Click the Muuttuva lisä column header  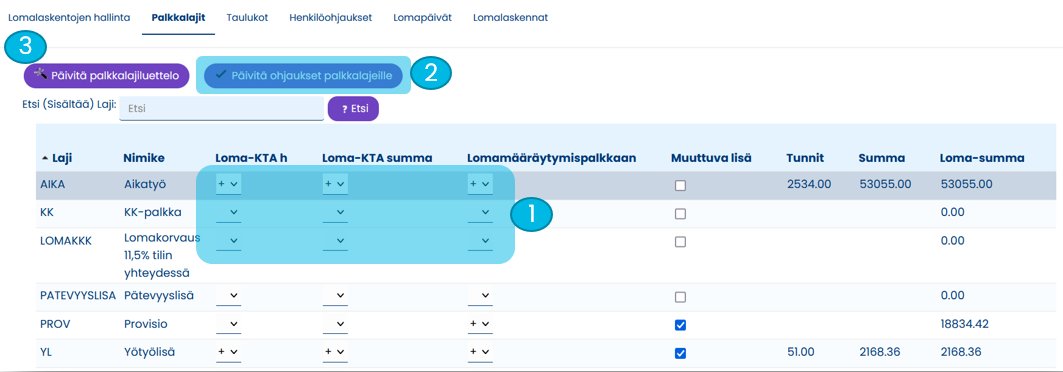(710, 158)
